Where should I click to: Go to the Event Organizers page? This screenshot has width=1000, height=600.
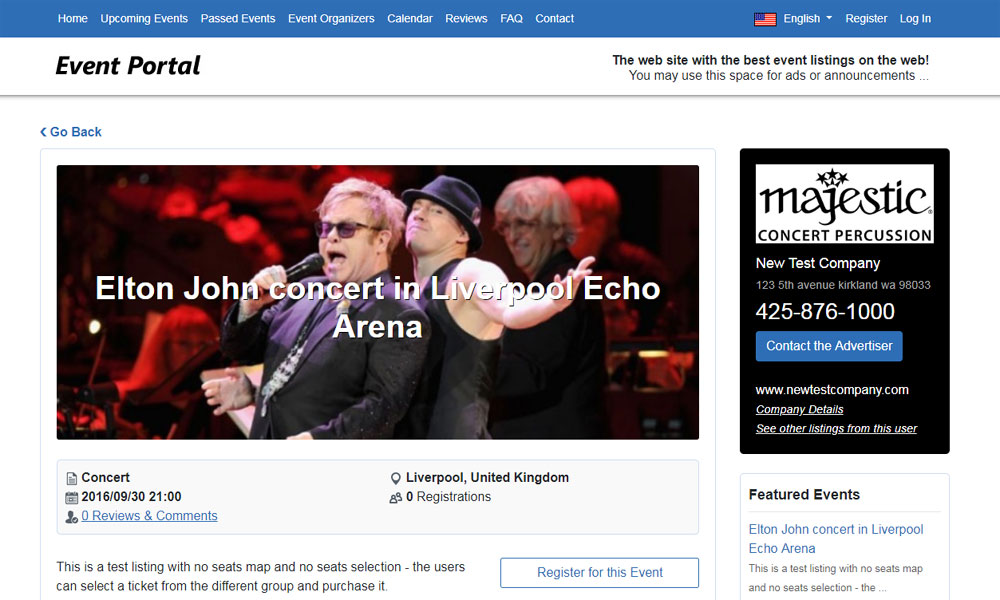coord(331,18)
